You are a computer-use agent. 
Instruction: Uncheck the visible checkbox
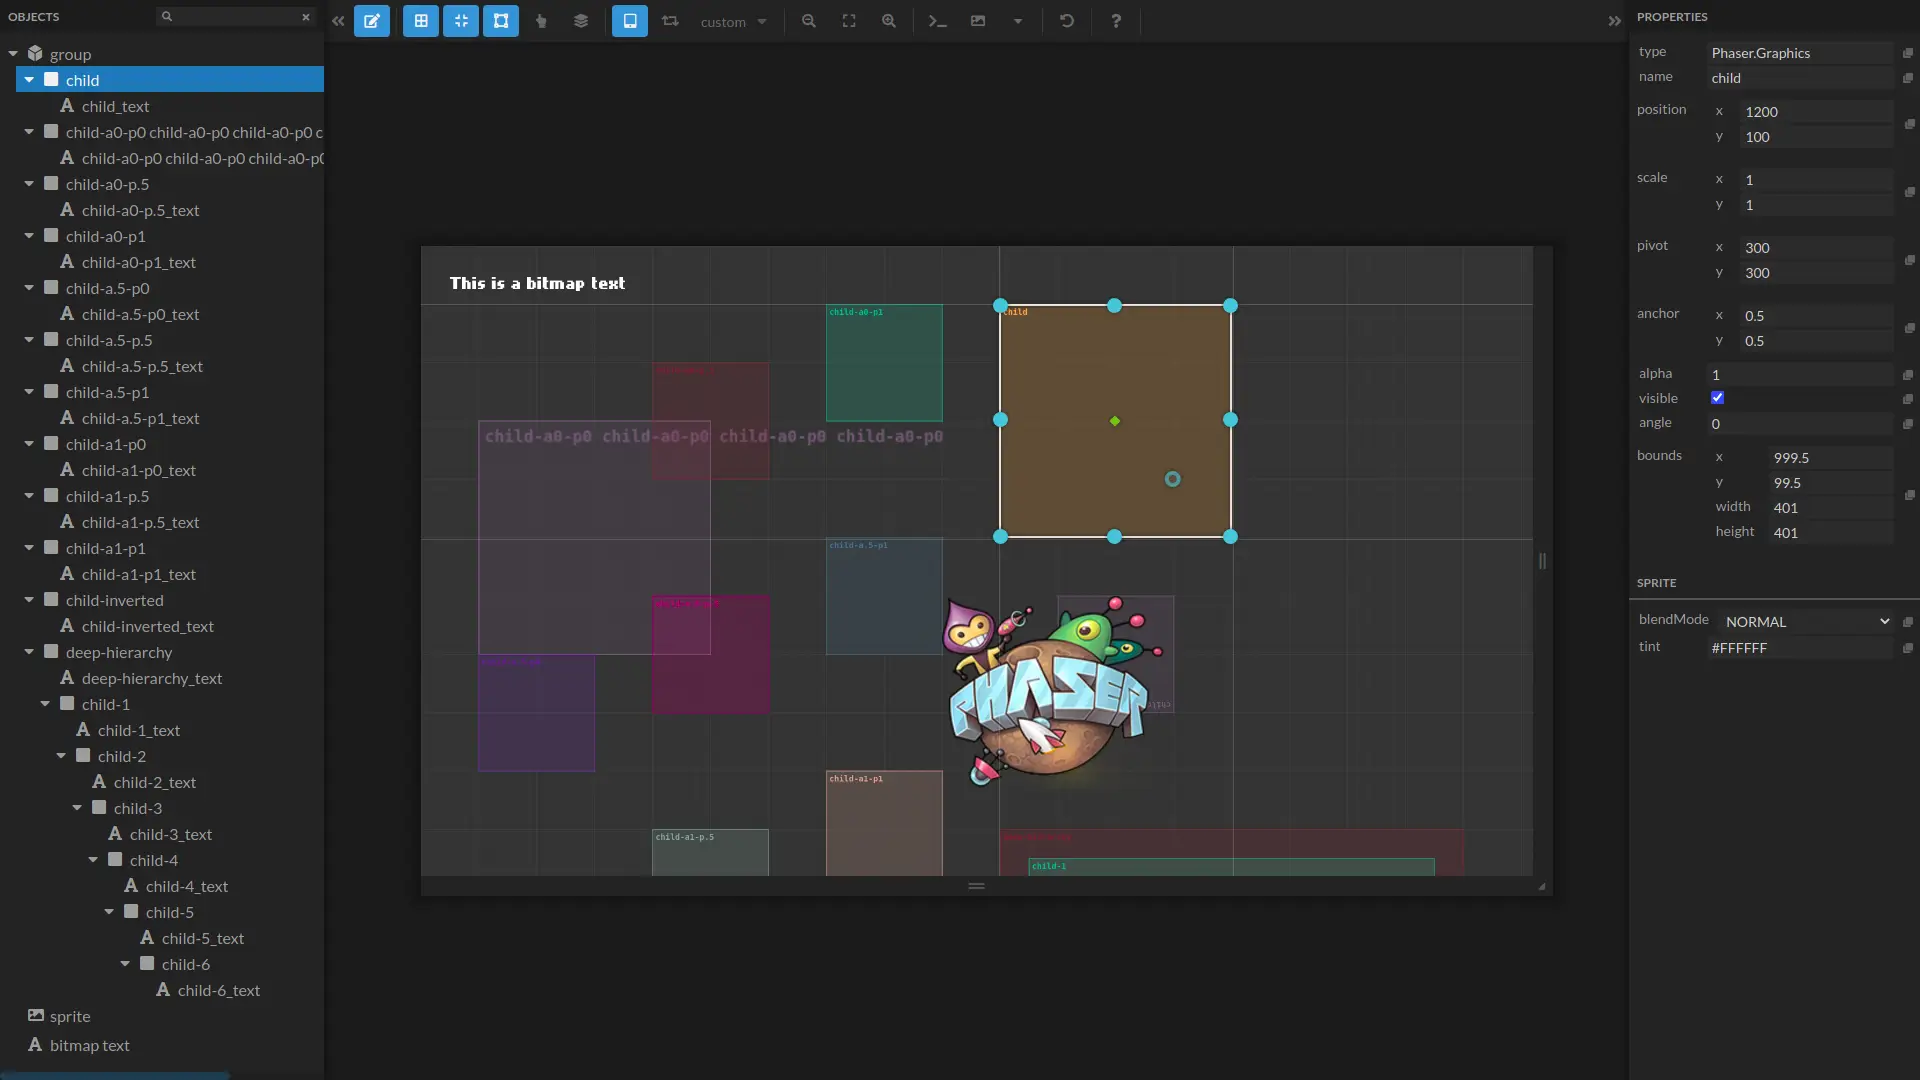point(1717,398)
